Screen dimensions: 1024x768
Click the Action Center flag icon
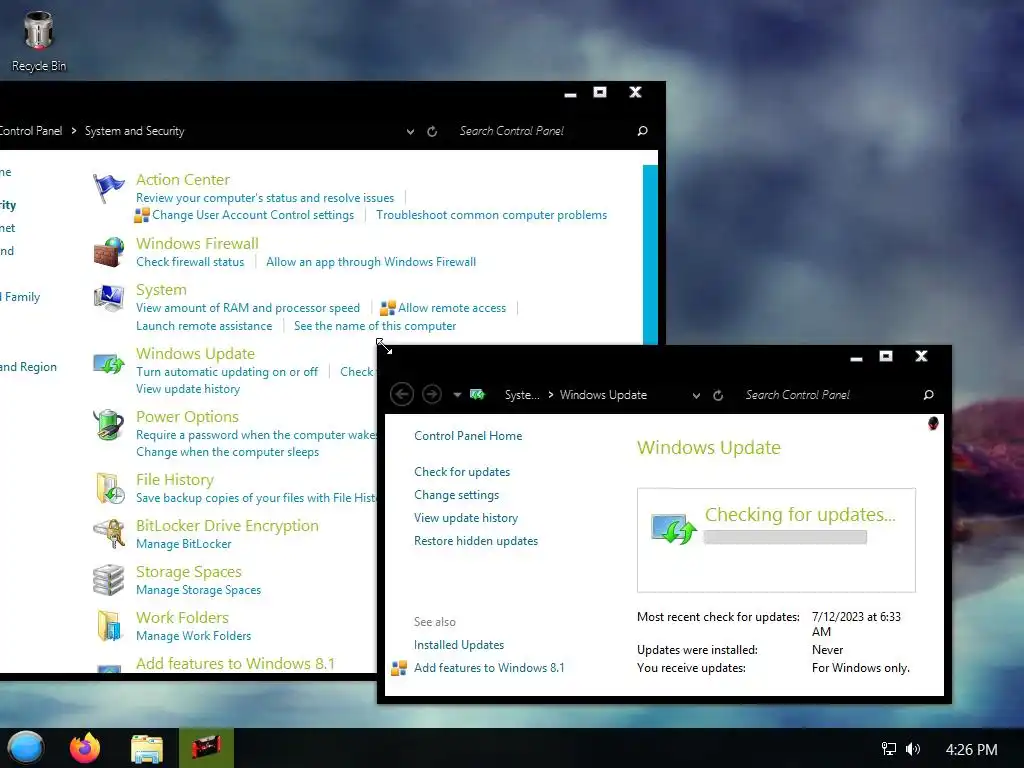(108, 189)
